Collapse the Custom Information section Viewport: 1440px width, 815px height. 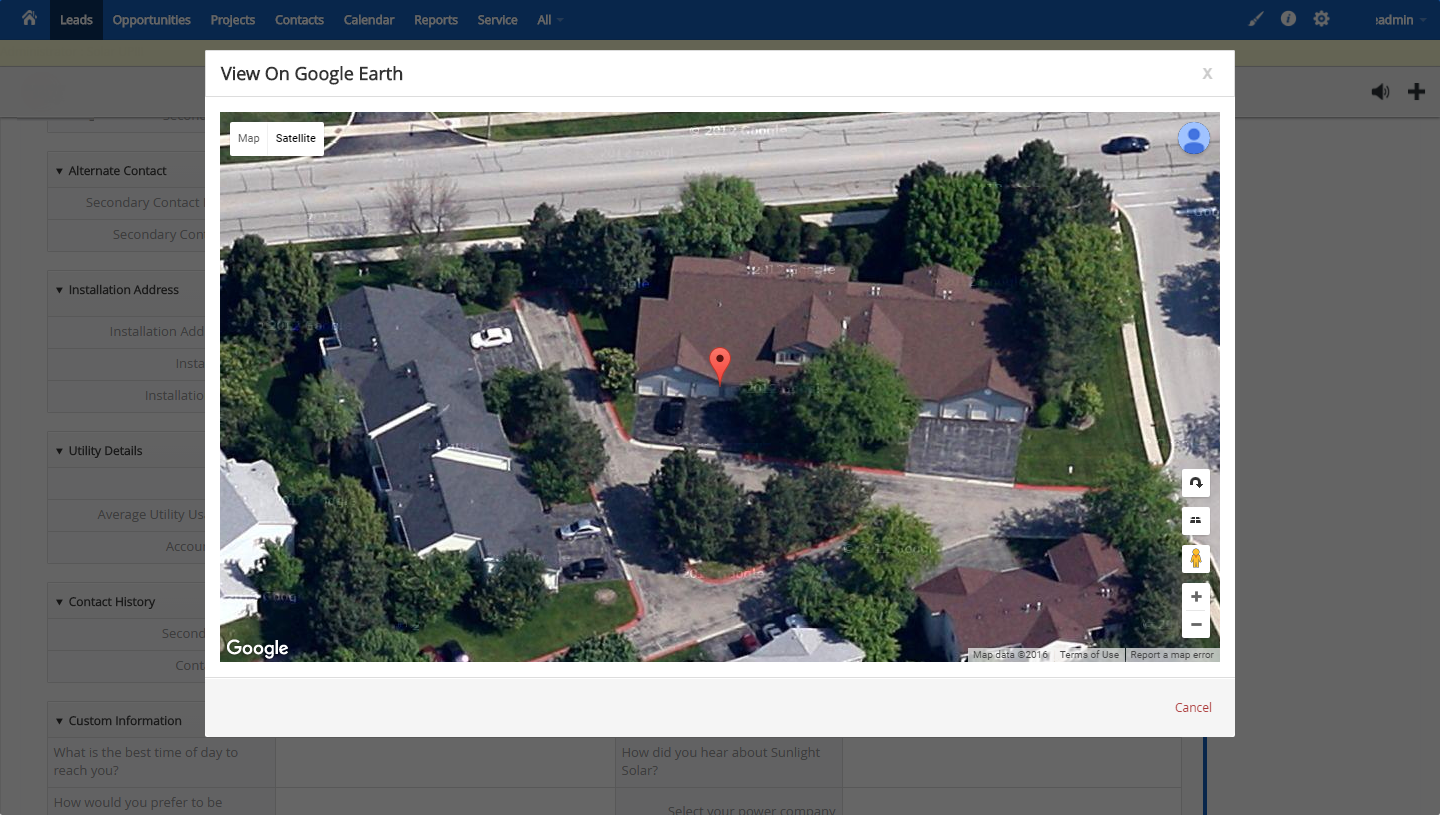coord(59,721)
